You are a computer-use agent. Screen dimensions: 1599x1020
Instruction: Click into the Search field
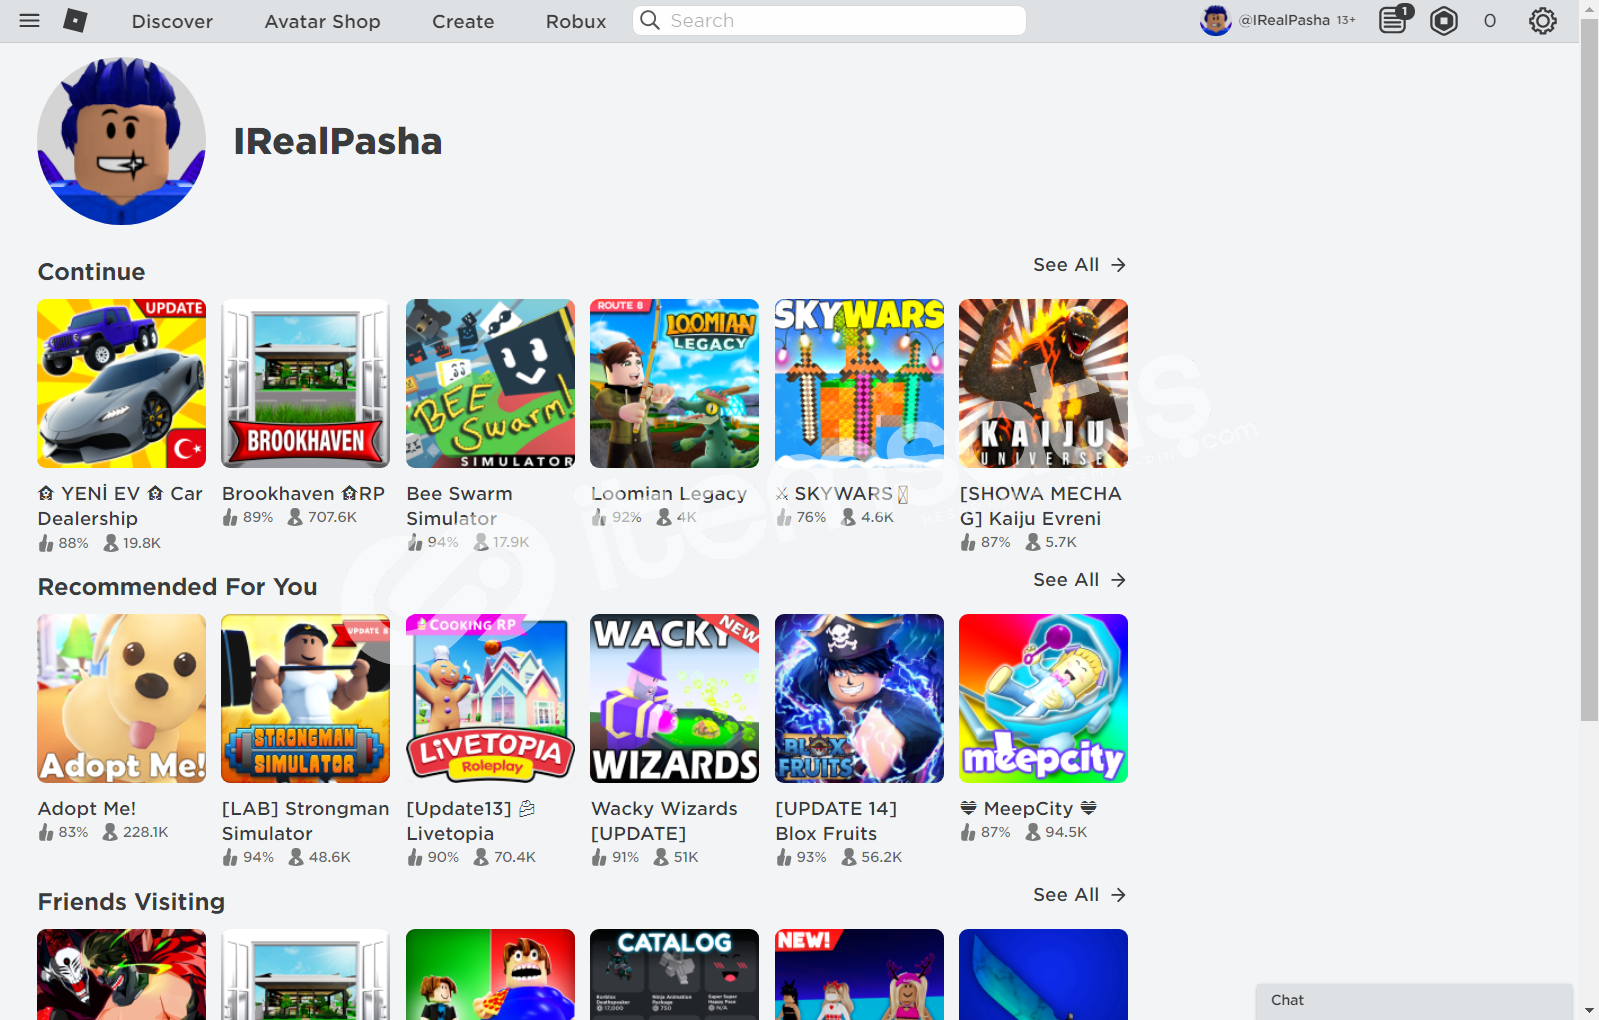pyautogui.click(x=829, y=20)
